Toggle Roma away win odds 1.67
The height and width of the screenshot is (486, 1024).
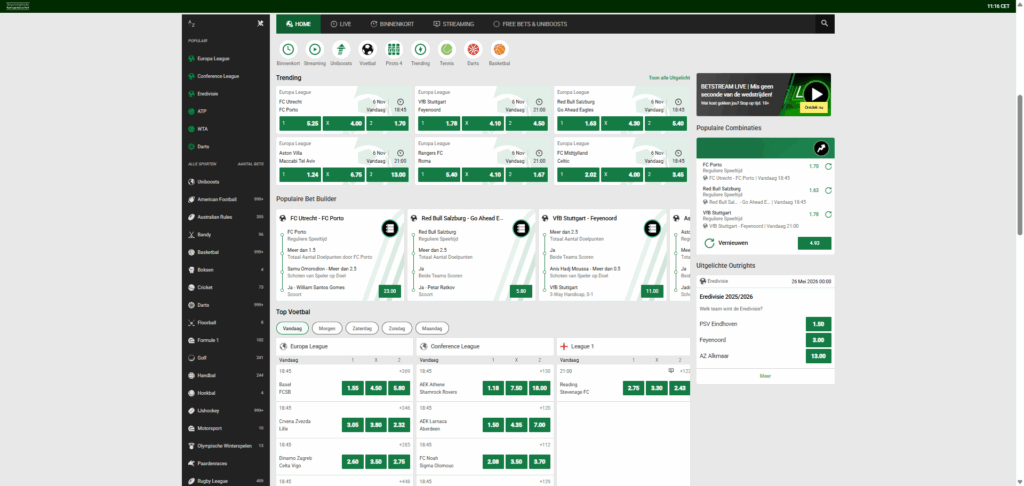click(x=526, y=174)
